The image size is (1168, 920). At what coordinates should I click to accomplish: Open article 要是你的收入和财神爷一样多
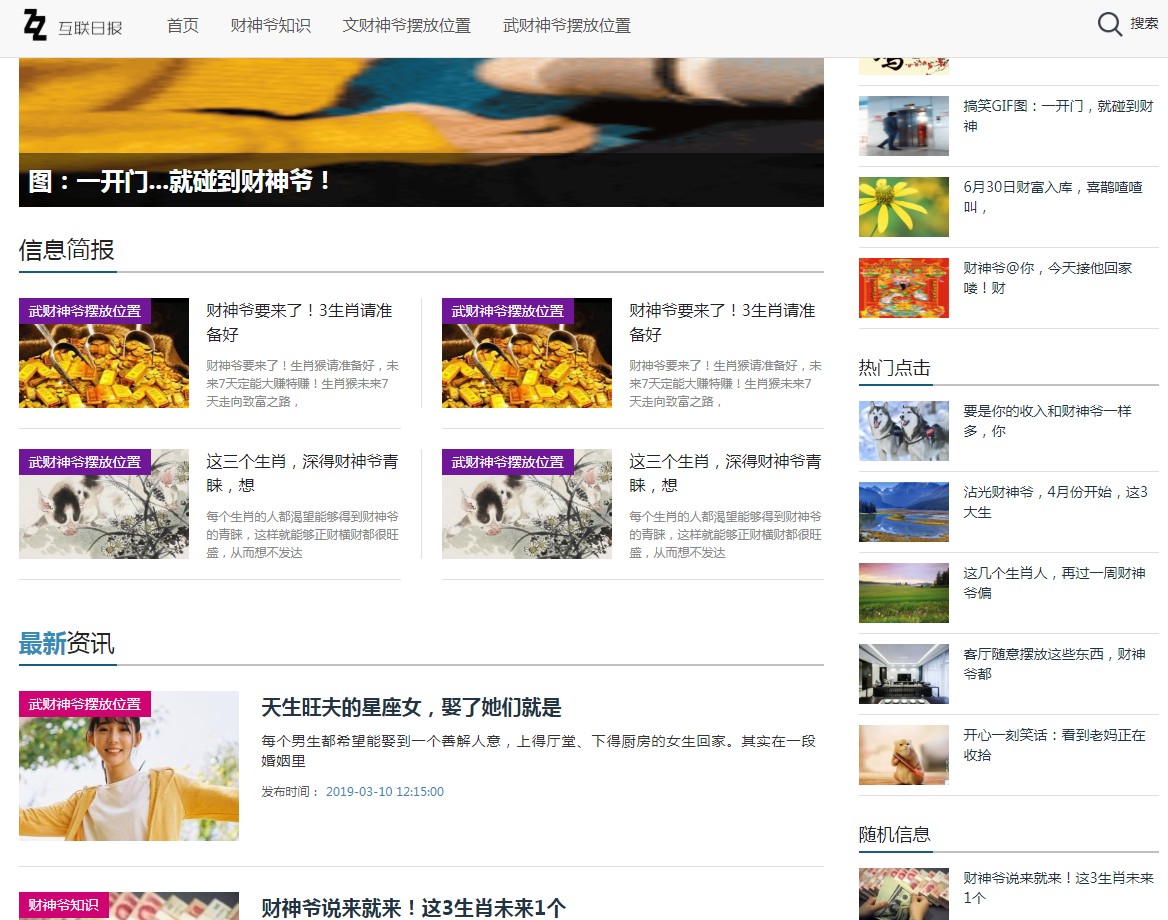1047,421
